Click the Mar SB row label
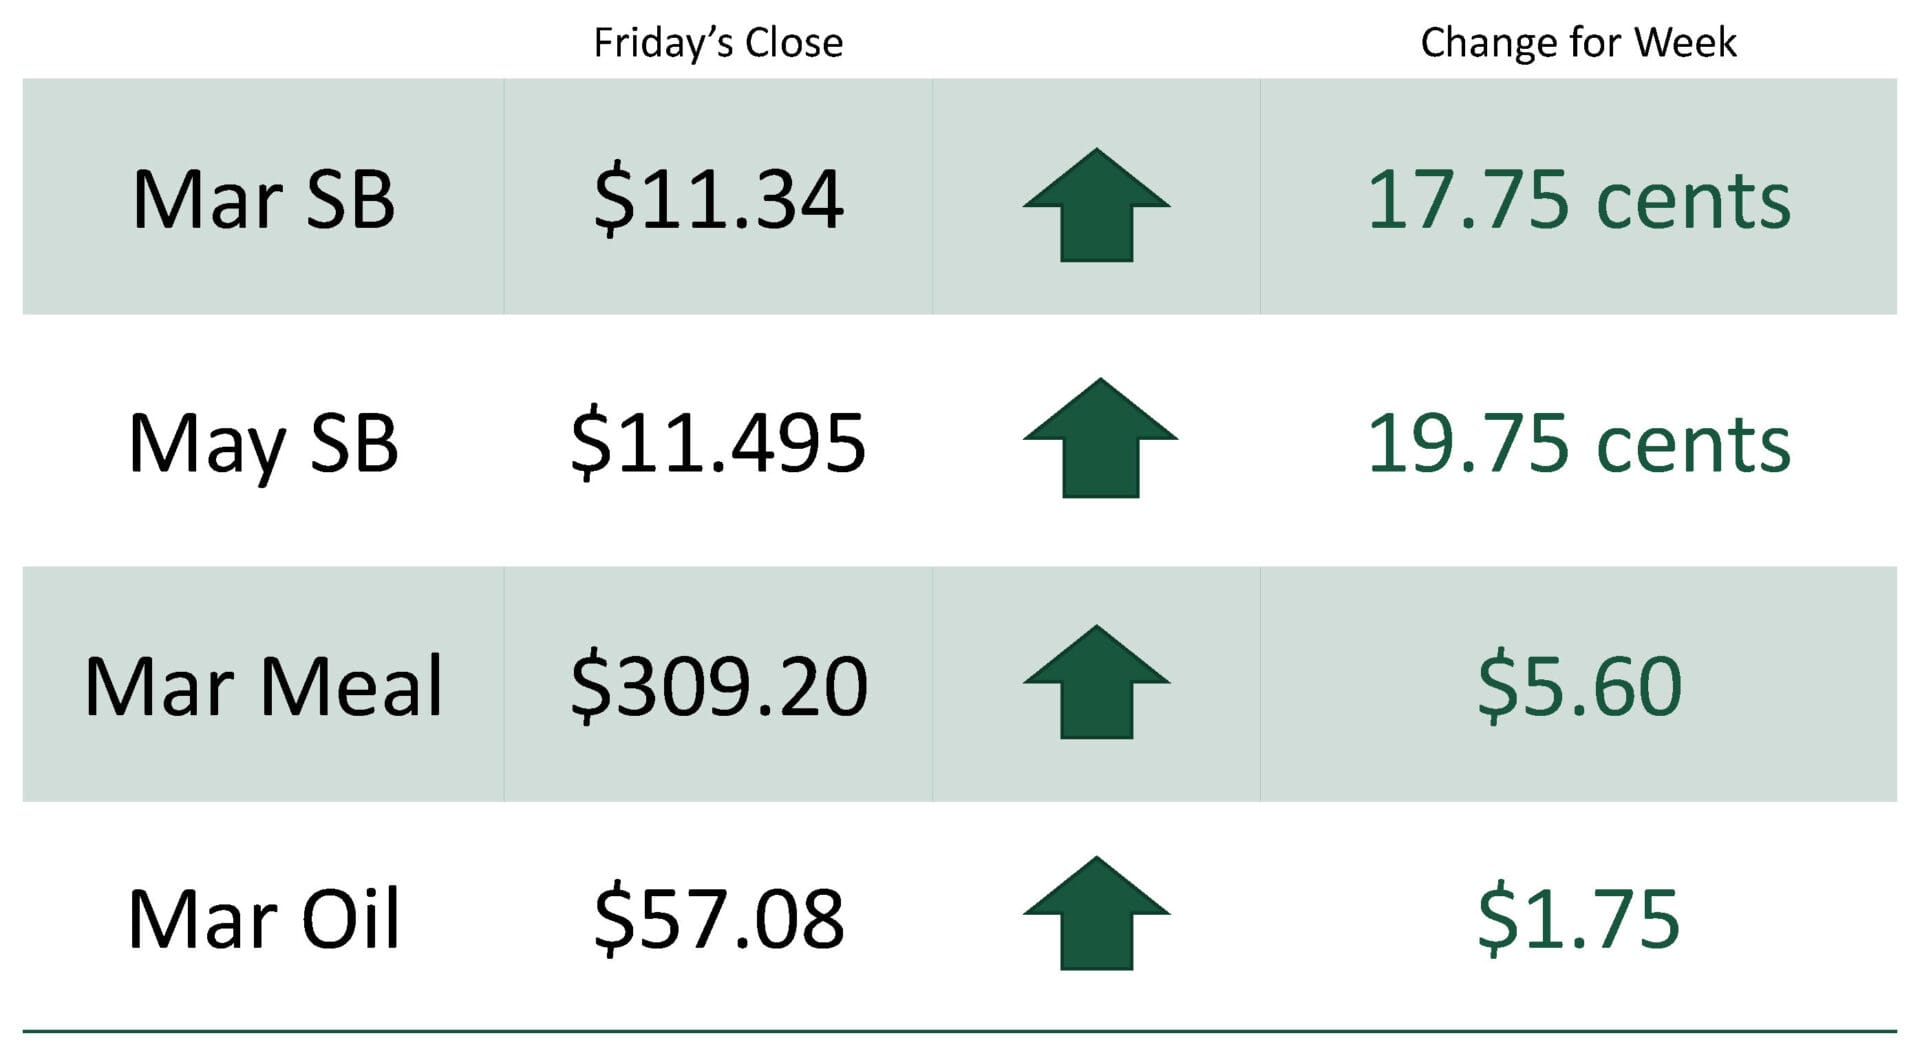 (263, 199)
